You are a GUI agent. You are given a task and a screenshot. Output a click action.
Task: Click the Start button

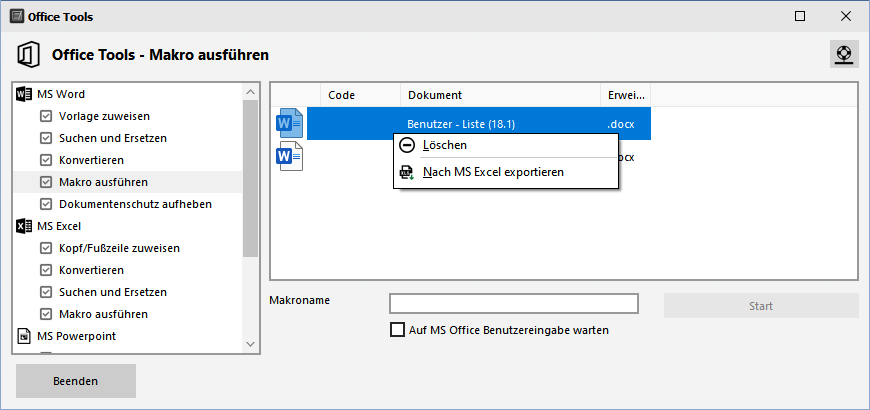coord(761,306)
